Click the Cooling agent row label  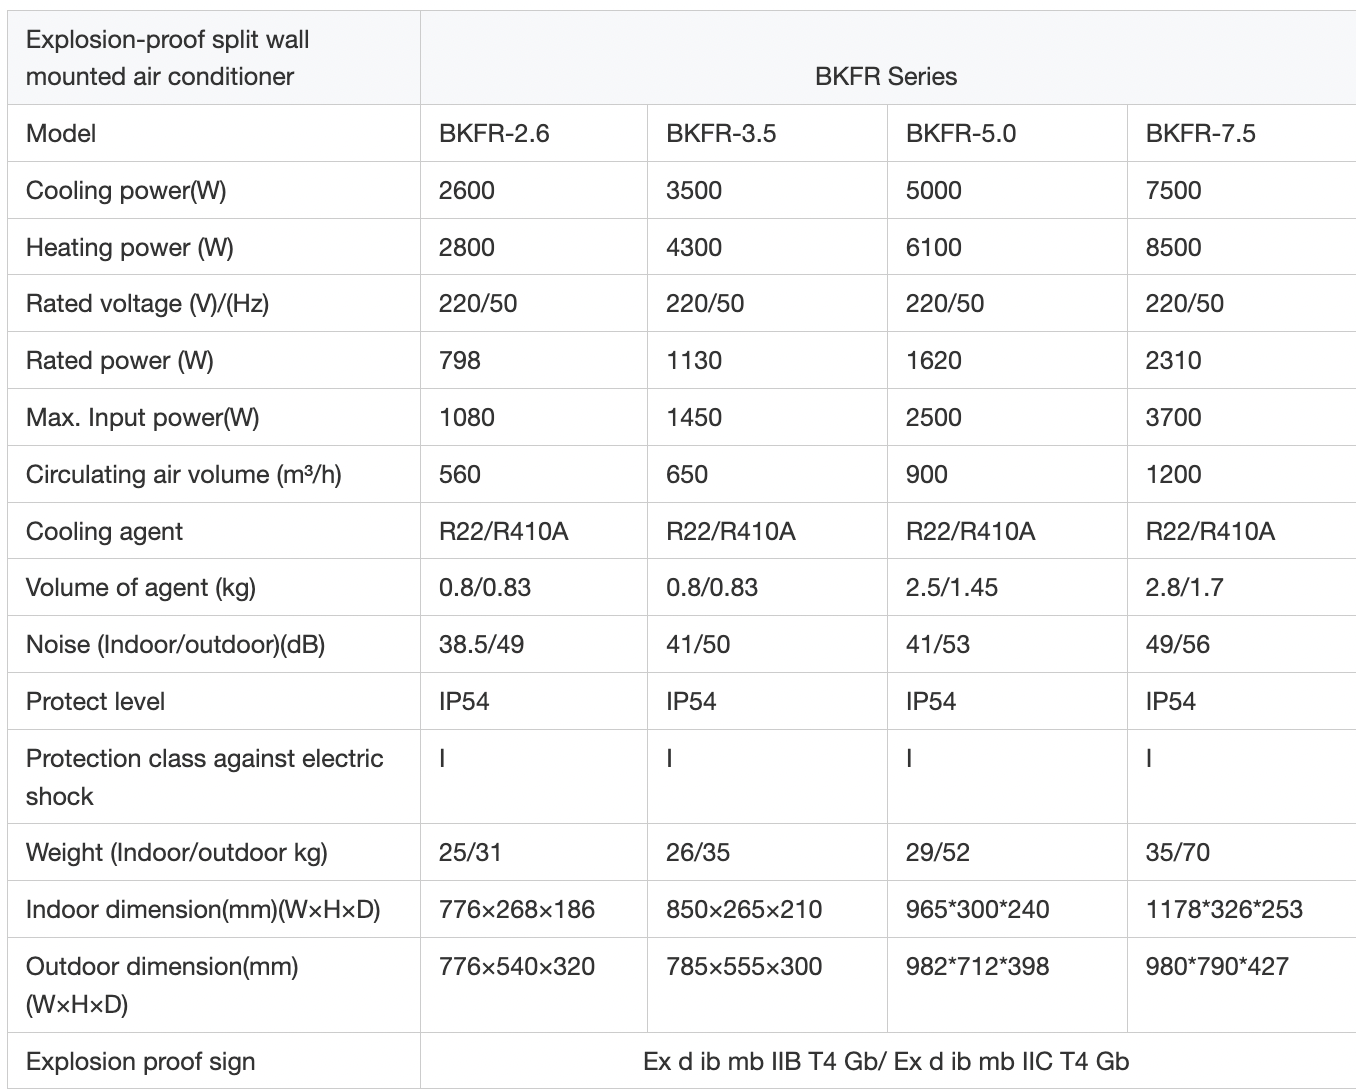[x=104, y=531]
